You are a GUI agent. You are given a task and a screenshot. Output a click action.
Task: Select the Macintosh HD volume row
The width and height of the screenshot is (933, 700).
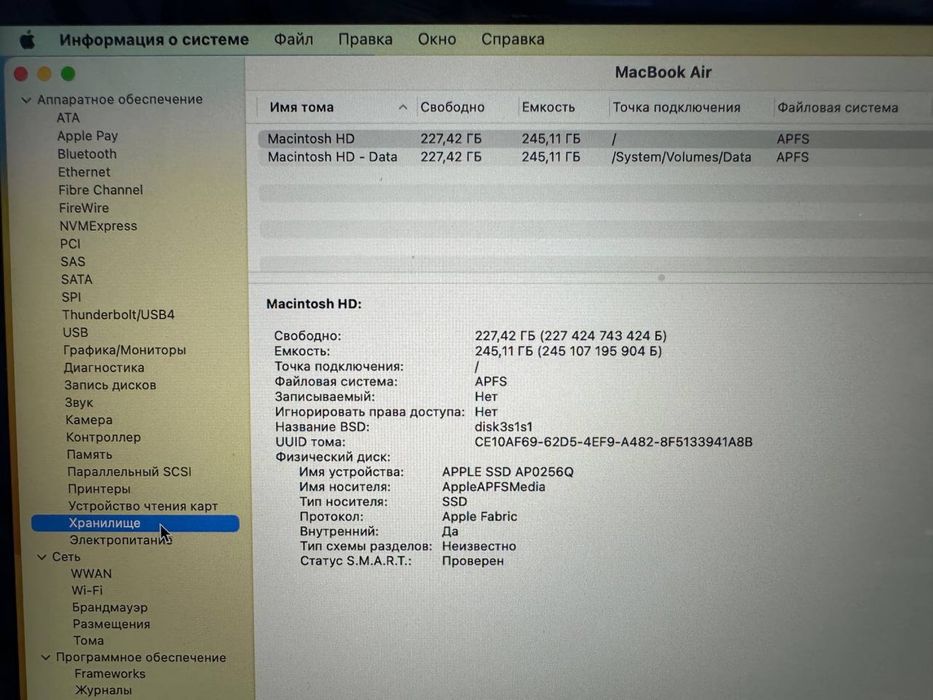595,139
